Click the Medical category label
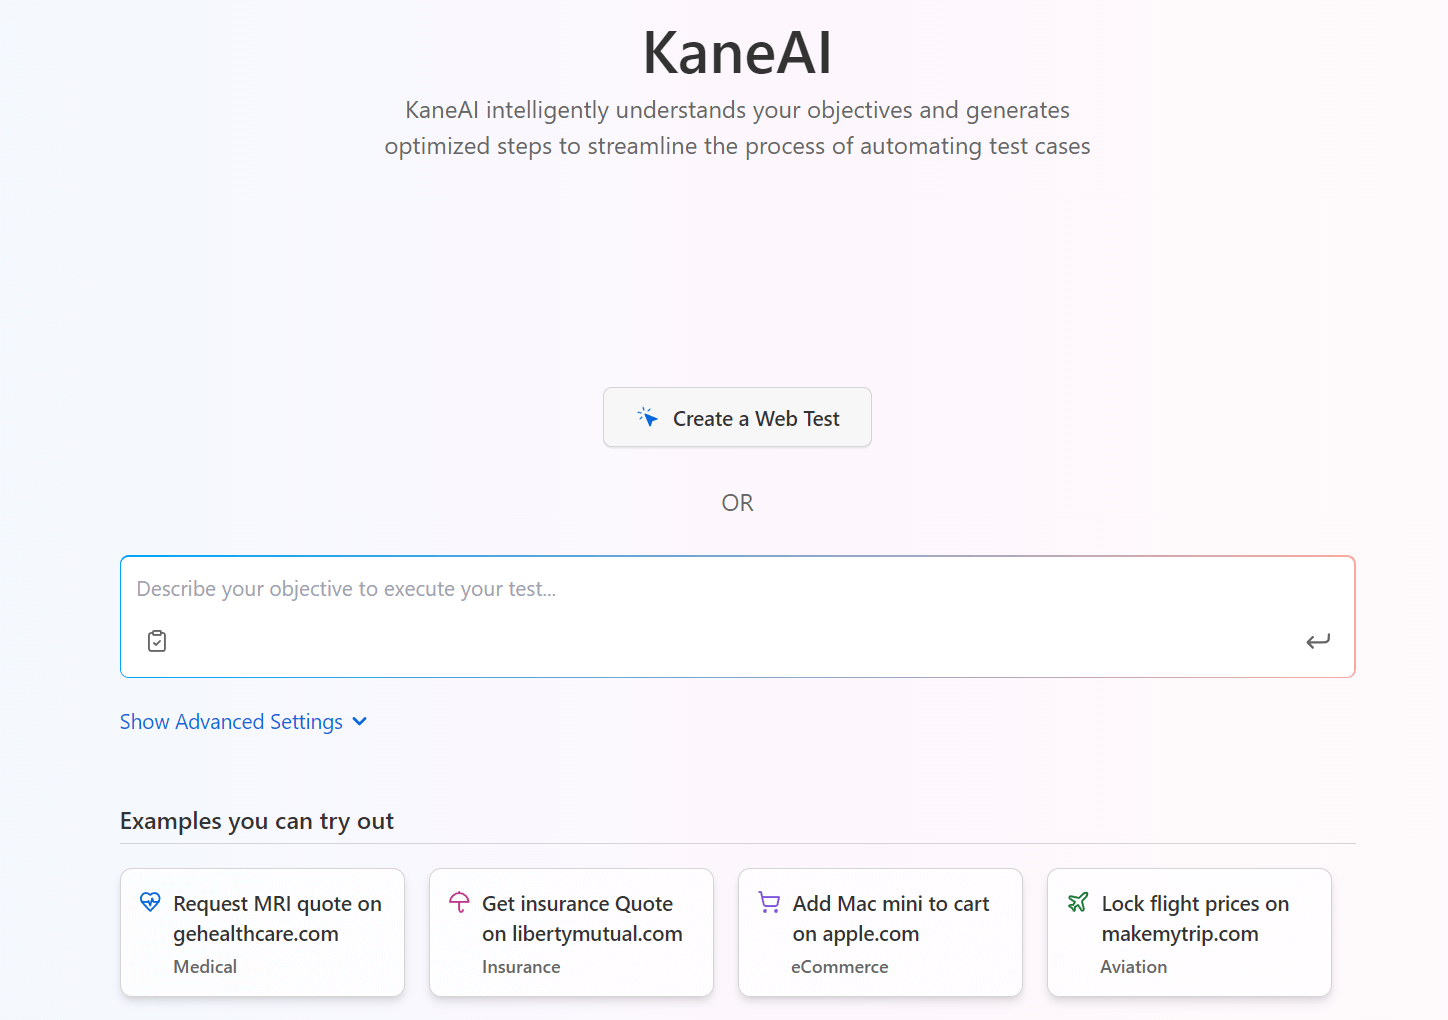The image size is (1448, 1020). (x=205, y=966)
